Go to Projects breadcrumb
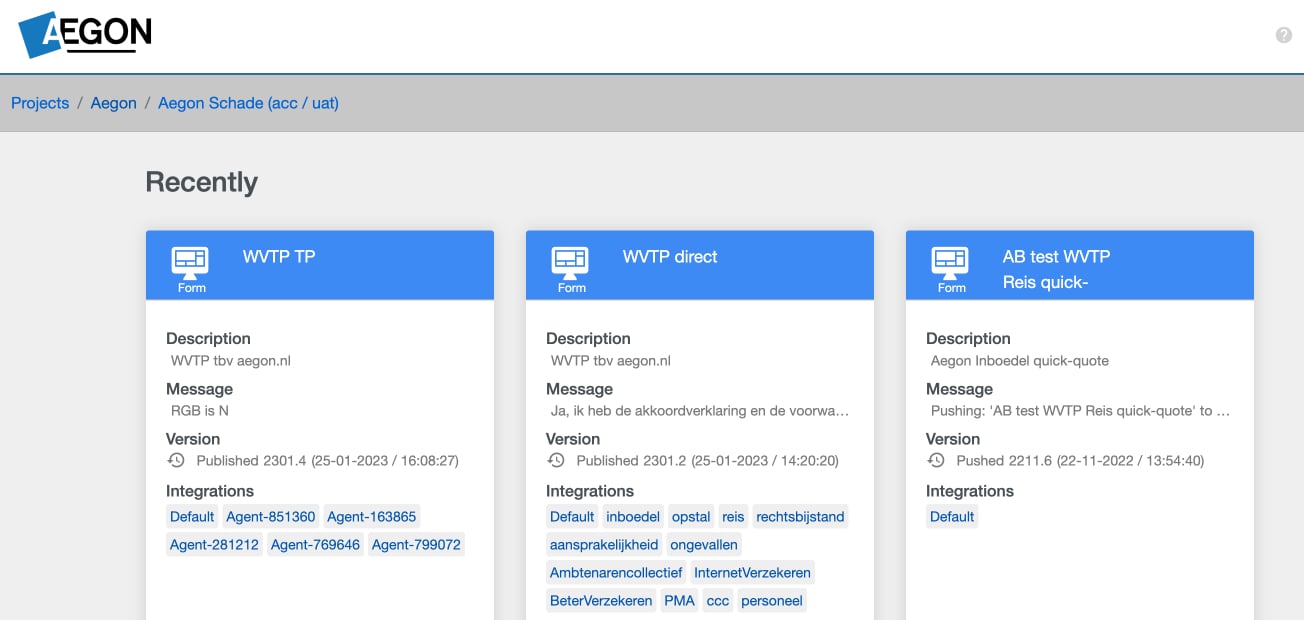This screenshot has width=1304, height=620. [40, 103]
